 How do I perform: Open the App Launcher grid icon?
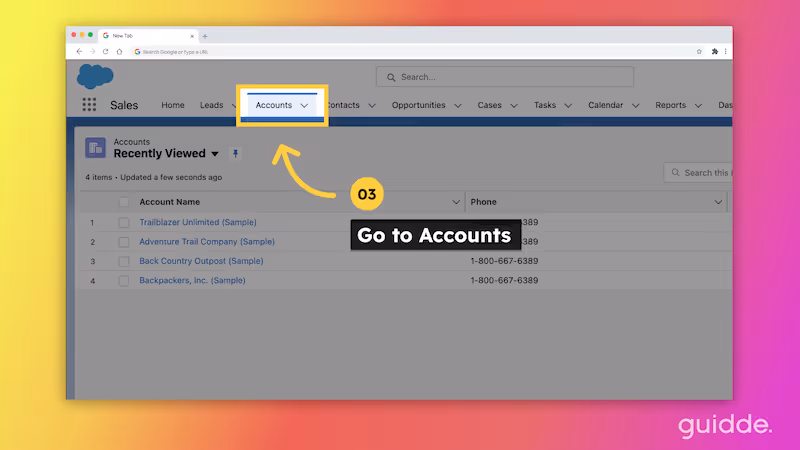click(x=89, y=105)
